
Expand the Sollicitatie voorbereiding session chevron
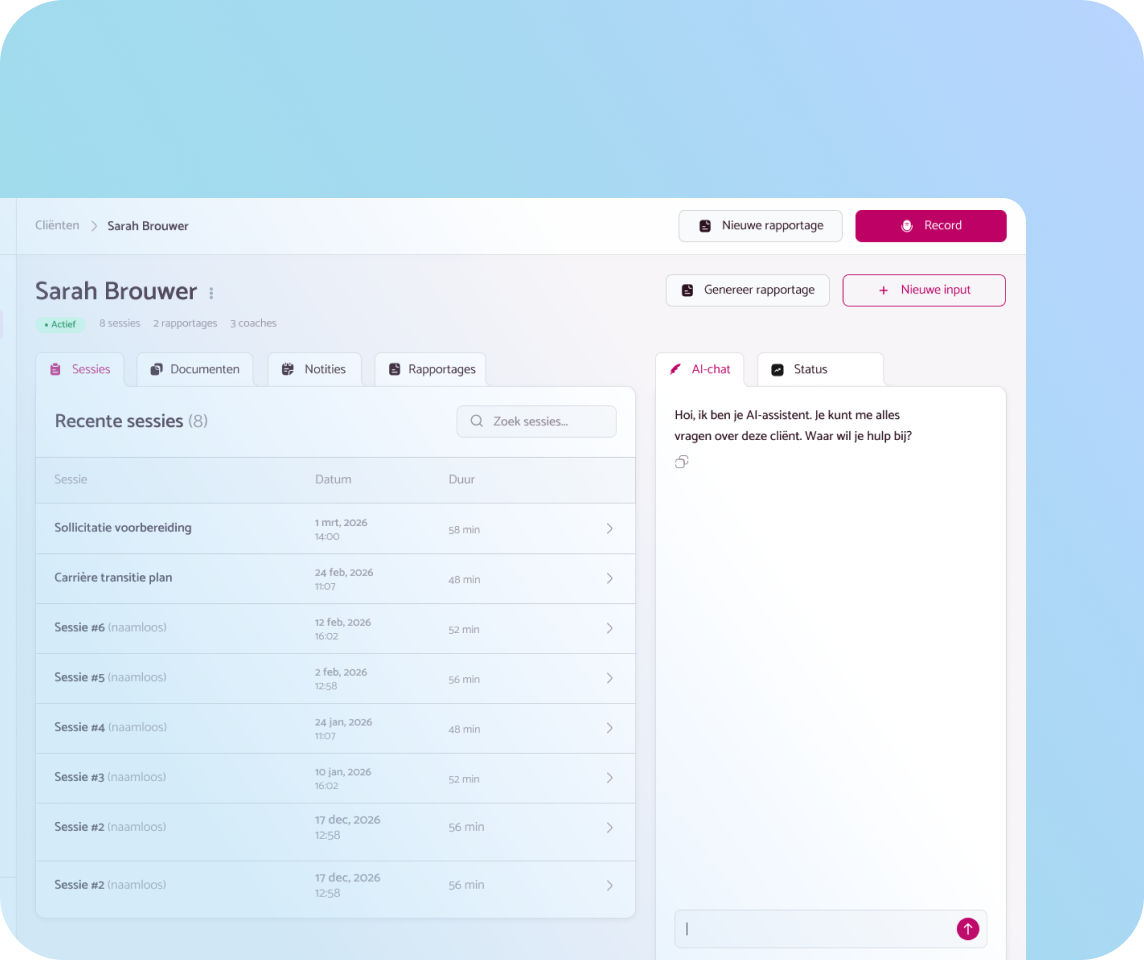[609, 529]
